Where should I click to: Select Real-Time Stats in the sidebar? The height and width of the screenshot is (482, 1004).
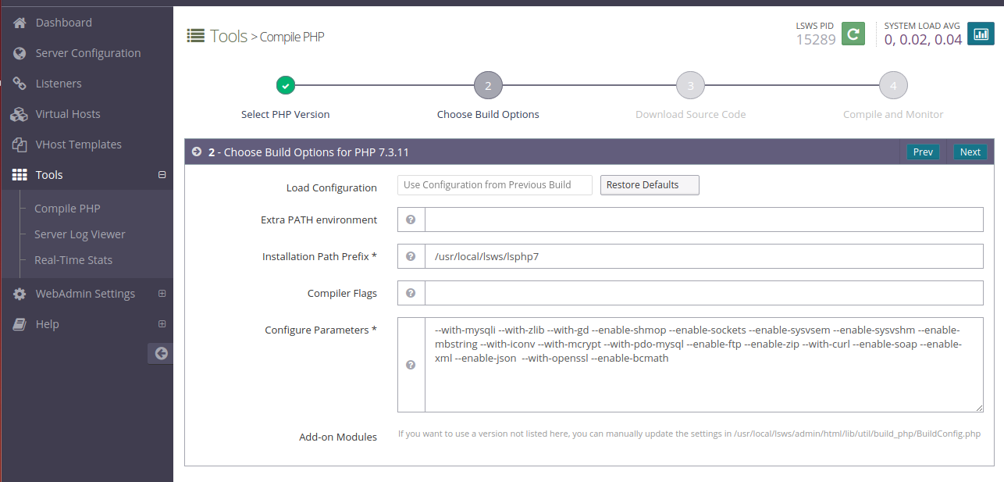click(73, 260)
